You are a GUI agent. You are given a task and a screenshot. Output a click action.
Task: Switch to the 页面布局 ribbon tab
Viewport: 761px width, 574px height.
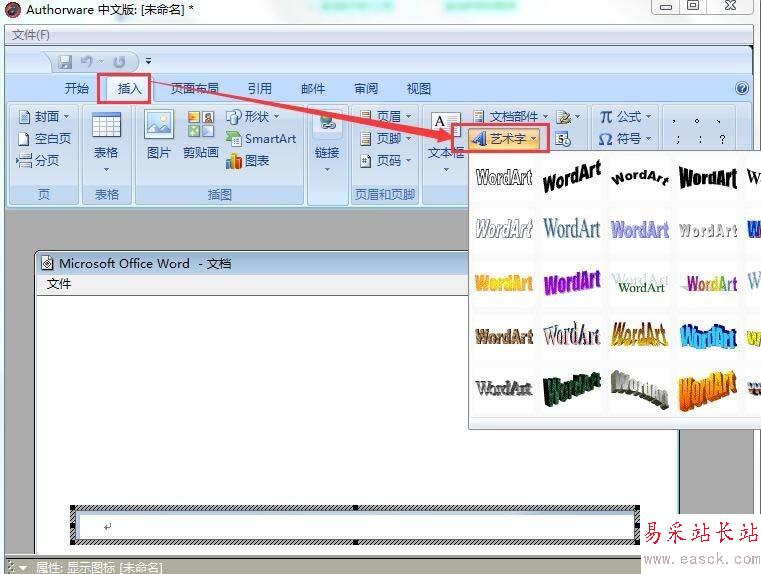[x=194, y=88]
